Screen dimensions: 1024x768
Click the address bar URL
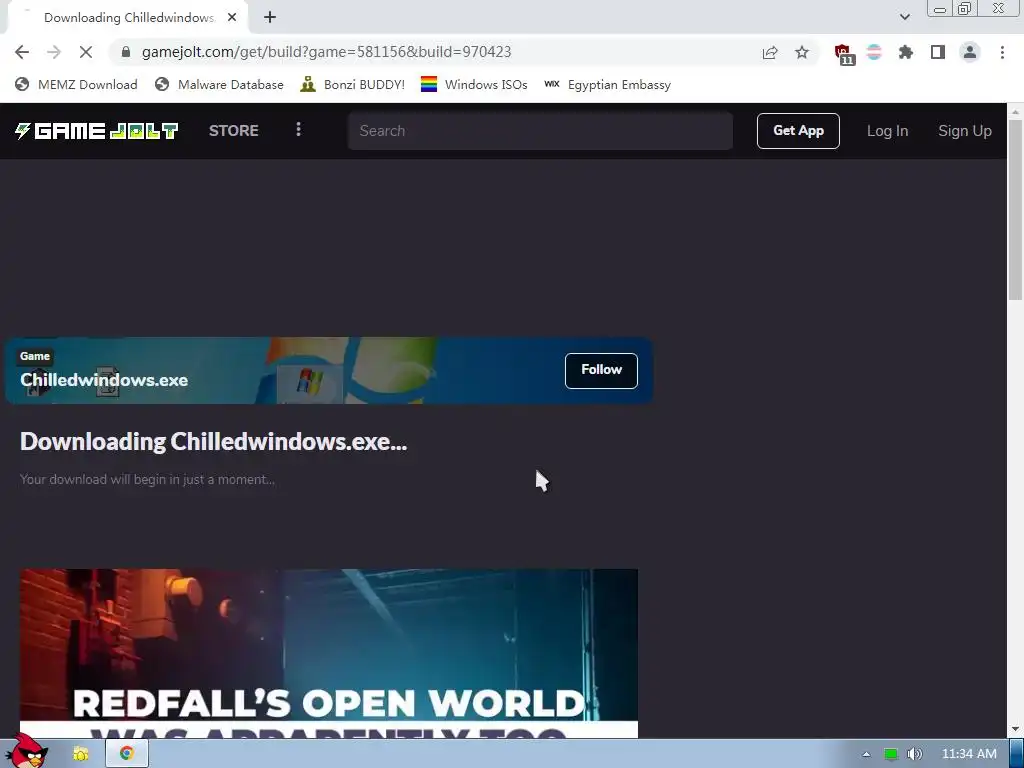coord(327,52)
